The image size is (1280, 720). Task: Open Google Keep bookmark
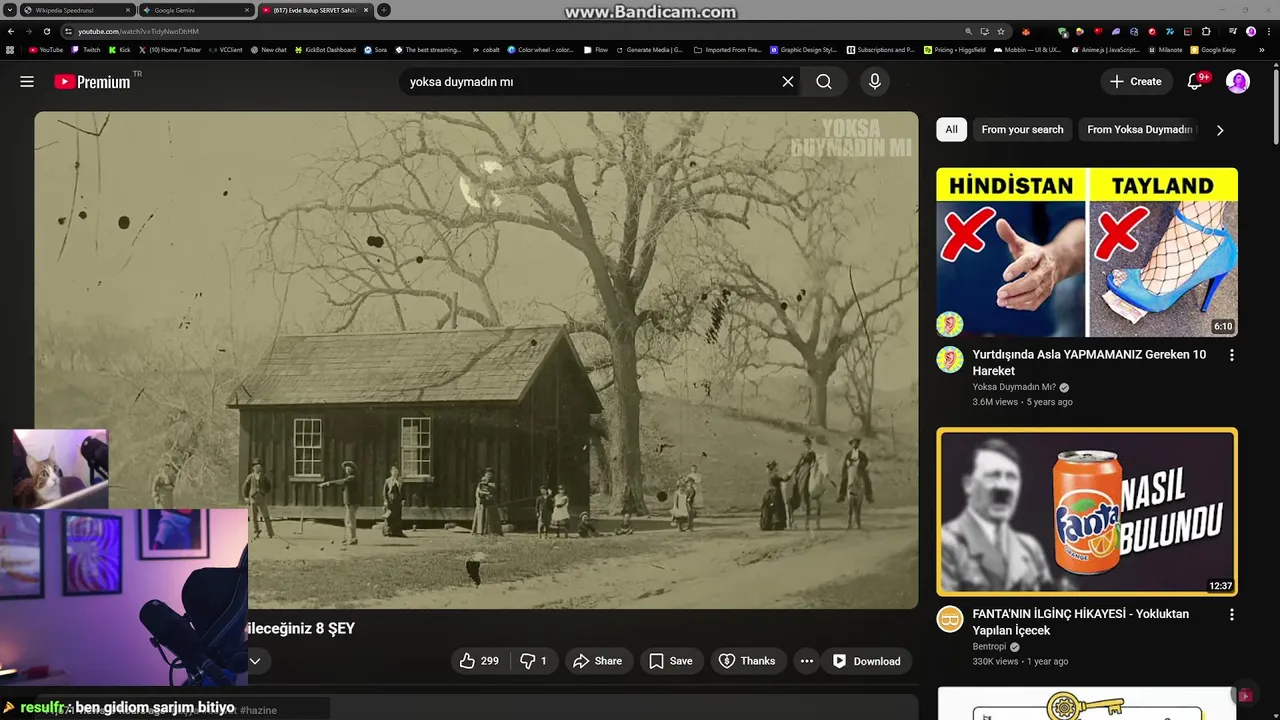pos(1212,49)
